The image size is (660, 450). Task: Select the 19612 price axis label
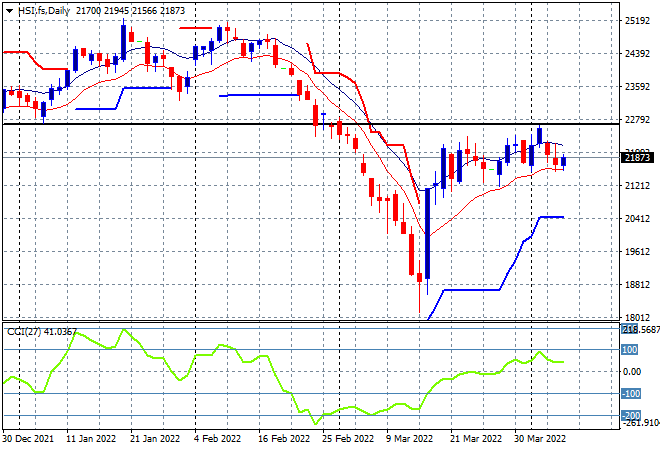(637, 252)
